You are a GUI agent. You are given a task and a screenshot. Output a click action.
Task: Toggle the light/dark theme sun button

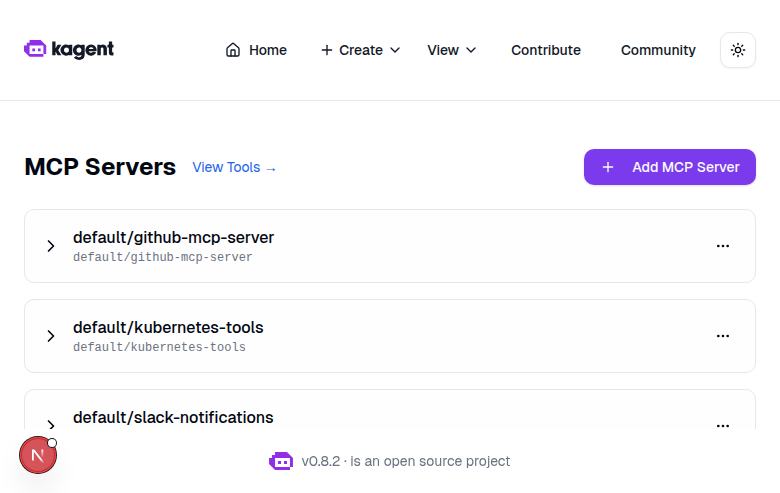pos(738,50)
